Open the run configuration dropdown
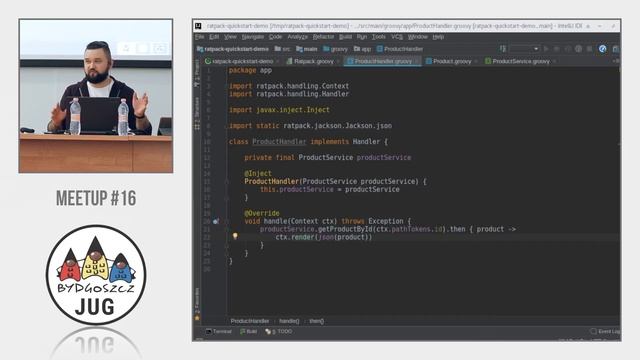 pos(524,49)
